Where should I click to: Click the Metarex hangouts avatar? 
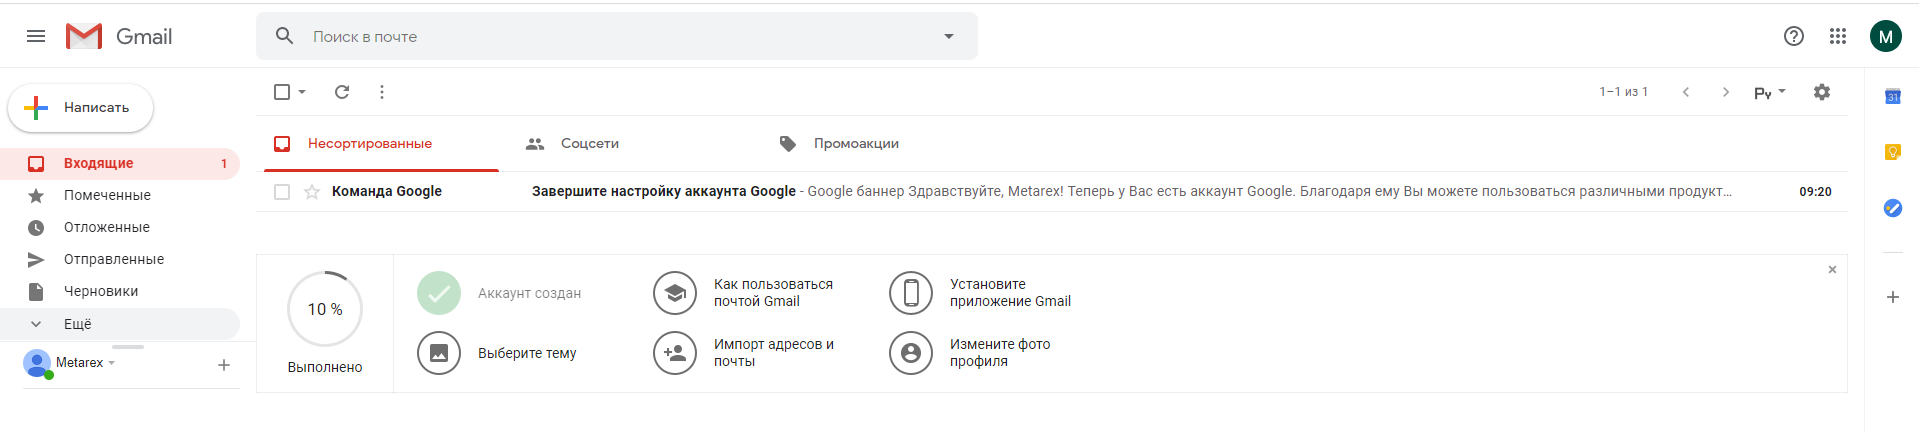(37, 364)
